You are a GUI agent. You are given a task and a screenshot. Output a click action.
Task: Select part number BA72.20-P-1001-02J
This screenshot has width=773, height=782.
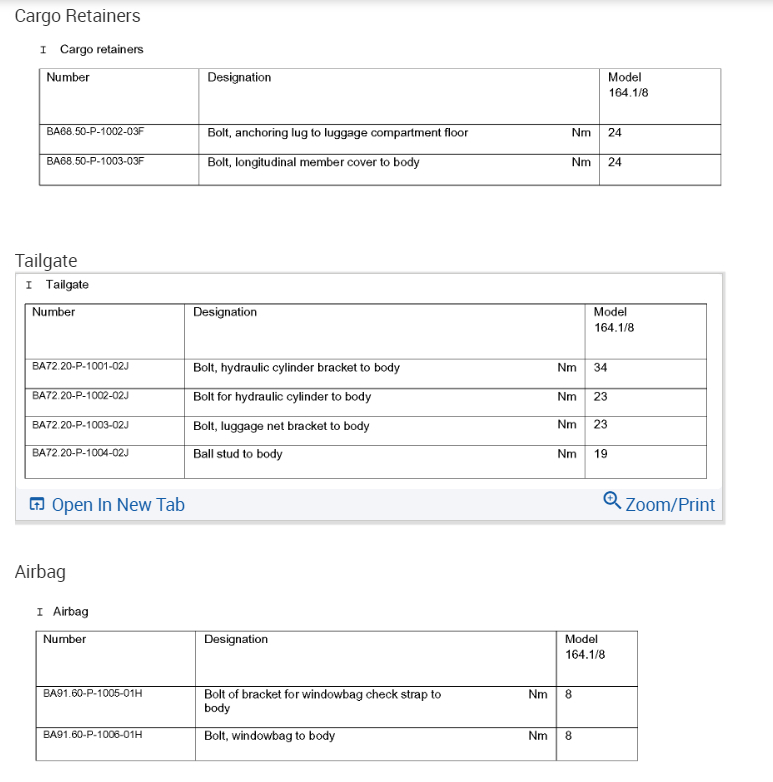tap(80, 367)
